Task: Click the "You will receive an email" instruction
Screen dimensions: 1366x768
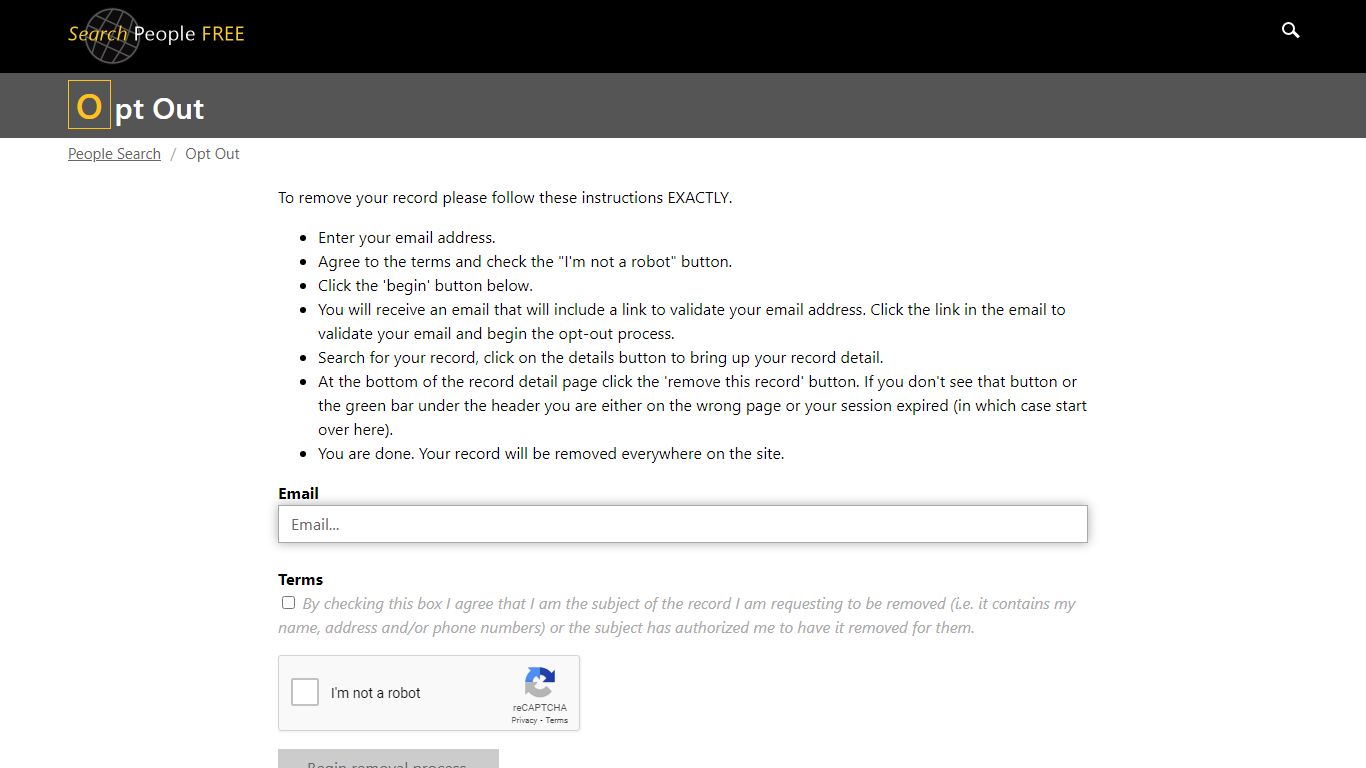Action: (x=692, y=322)
